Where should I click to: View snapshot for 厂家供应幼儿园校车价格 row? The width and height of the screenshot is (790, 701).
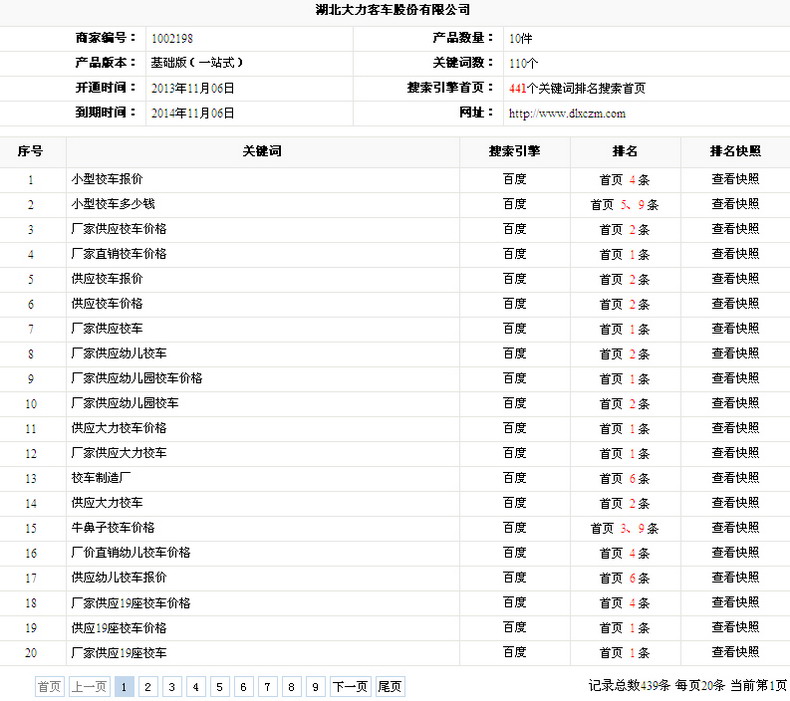pyautogui.click(x=735, y=378)
